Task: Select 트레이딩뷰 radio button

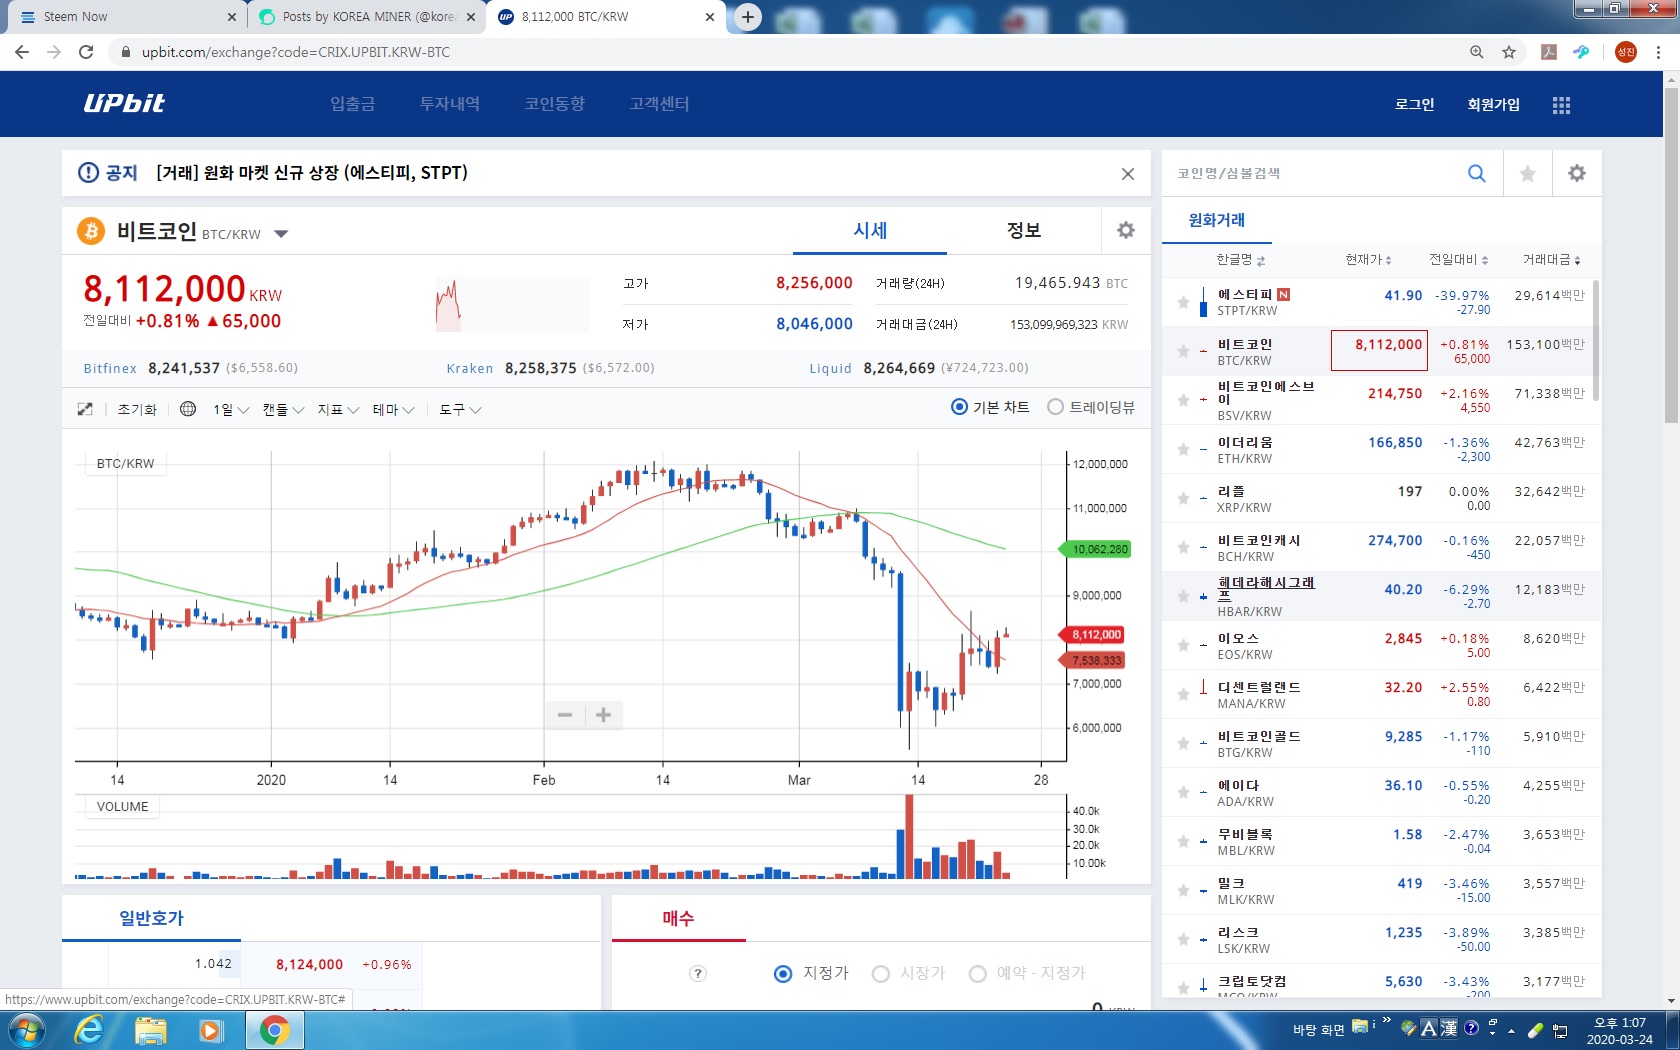Action: click(1055, 407)
